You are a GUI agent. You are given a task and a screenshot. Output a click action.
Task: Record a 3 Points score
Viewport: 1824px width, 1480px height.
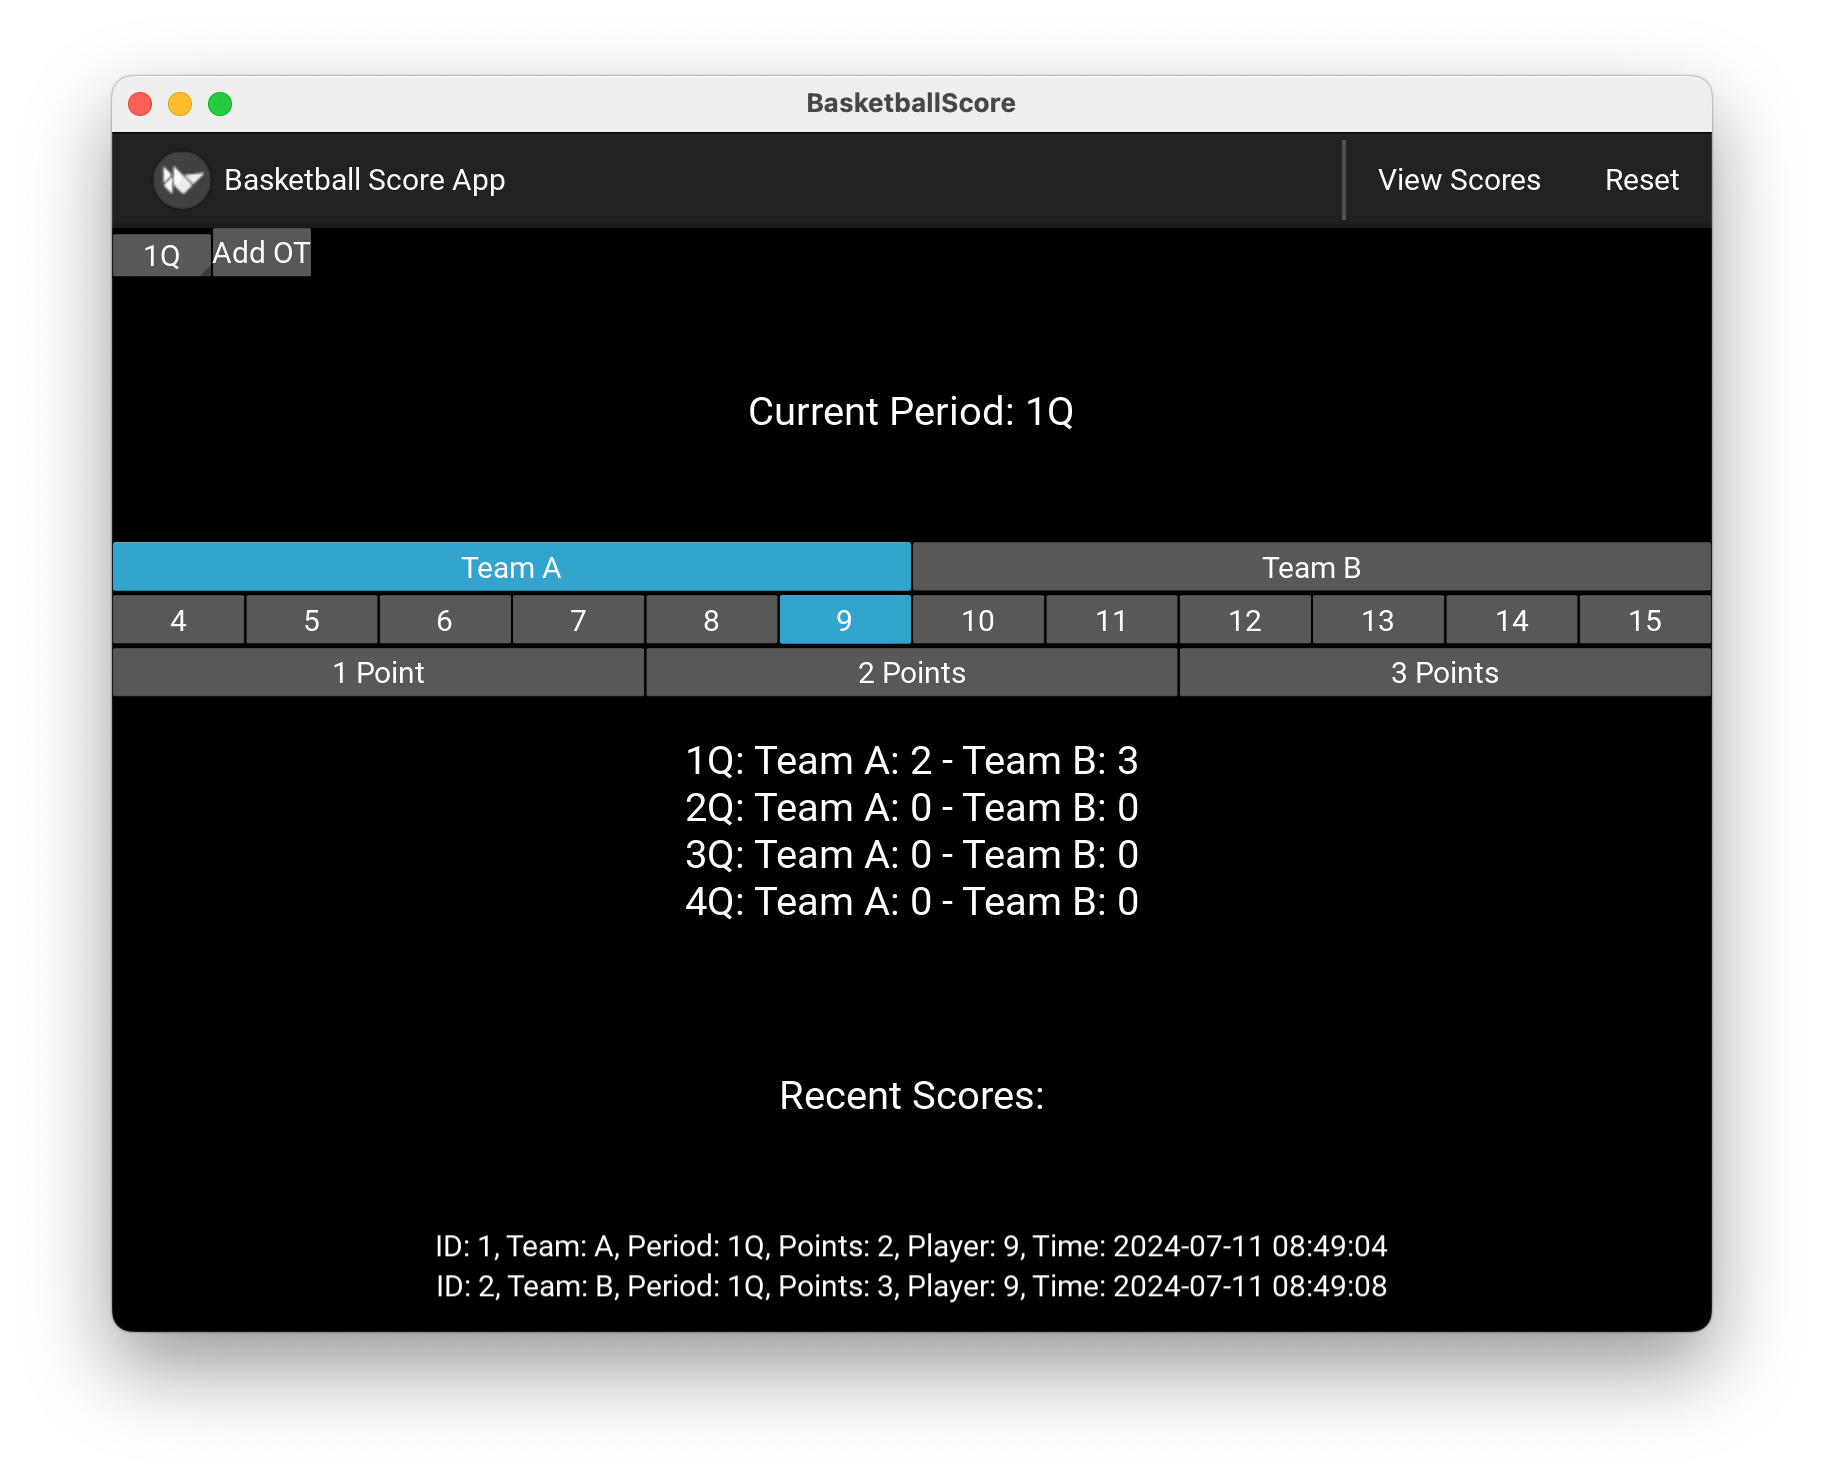click(1445, 672)
